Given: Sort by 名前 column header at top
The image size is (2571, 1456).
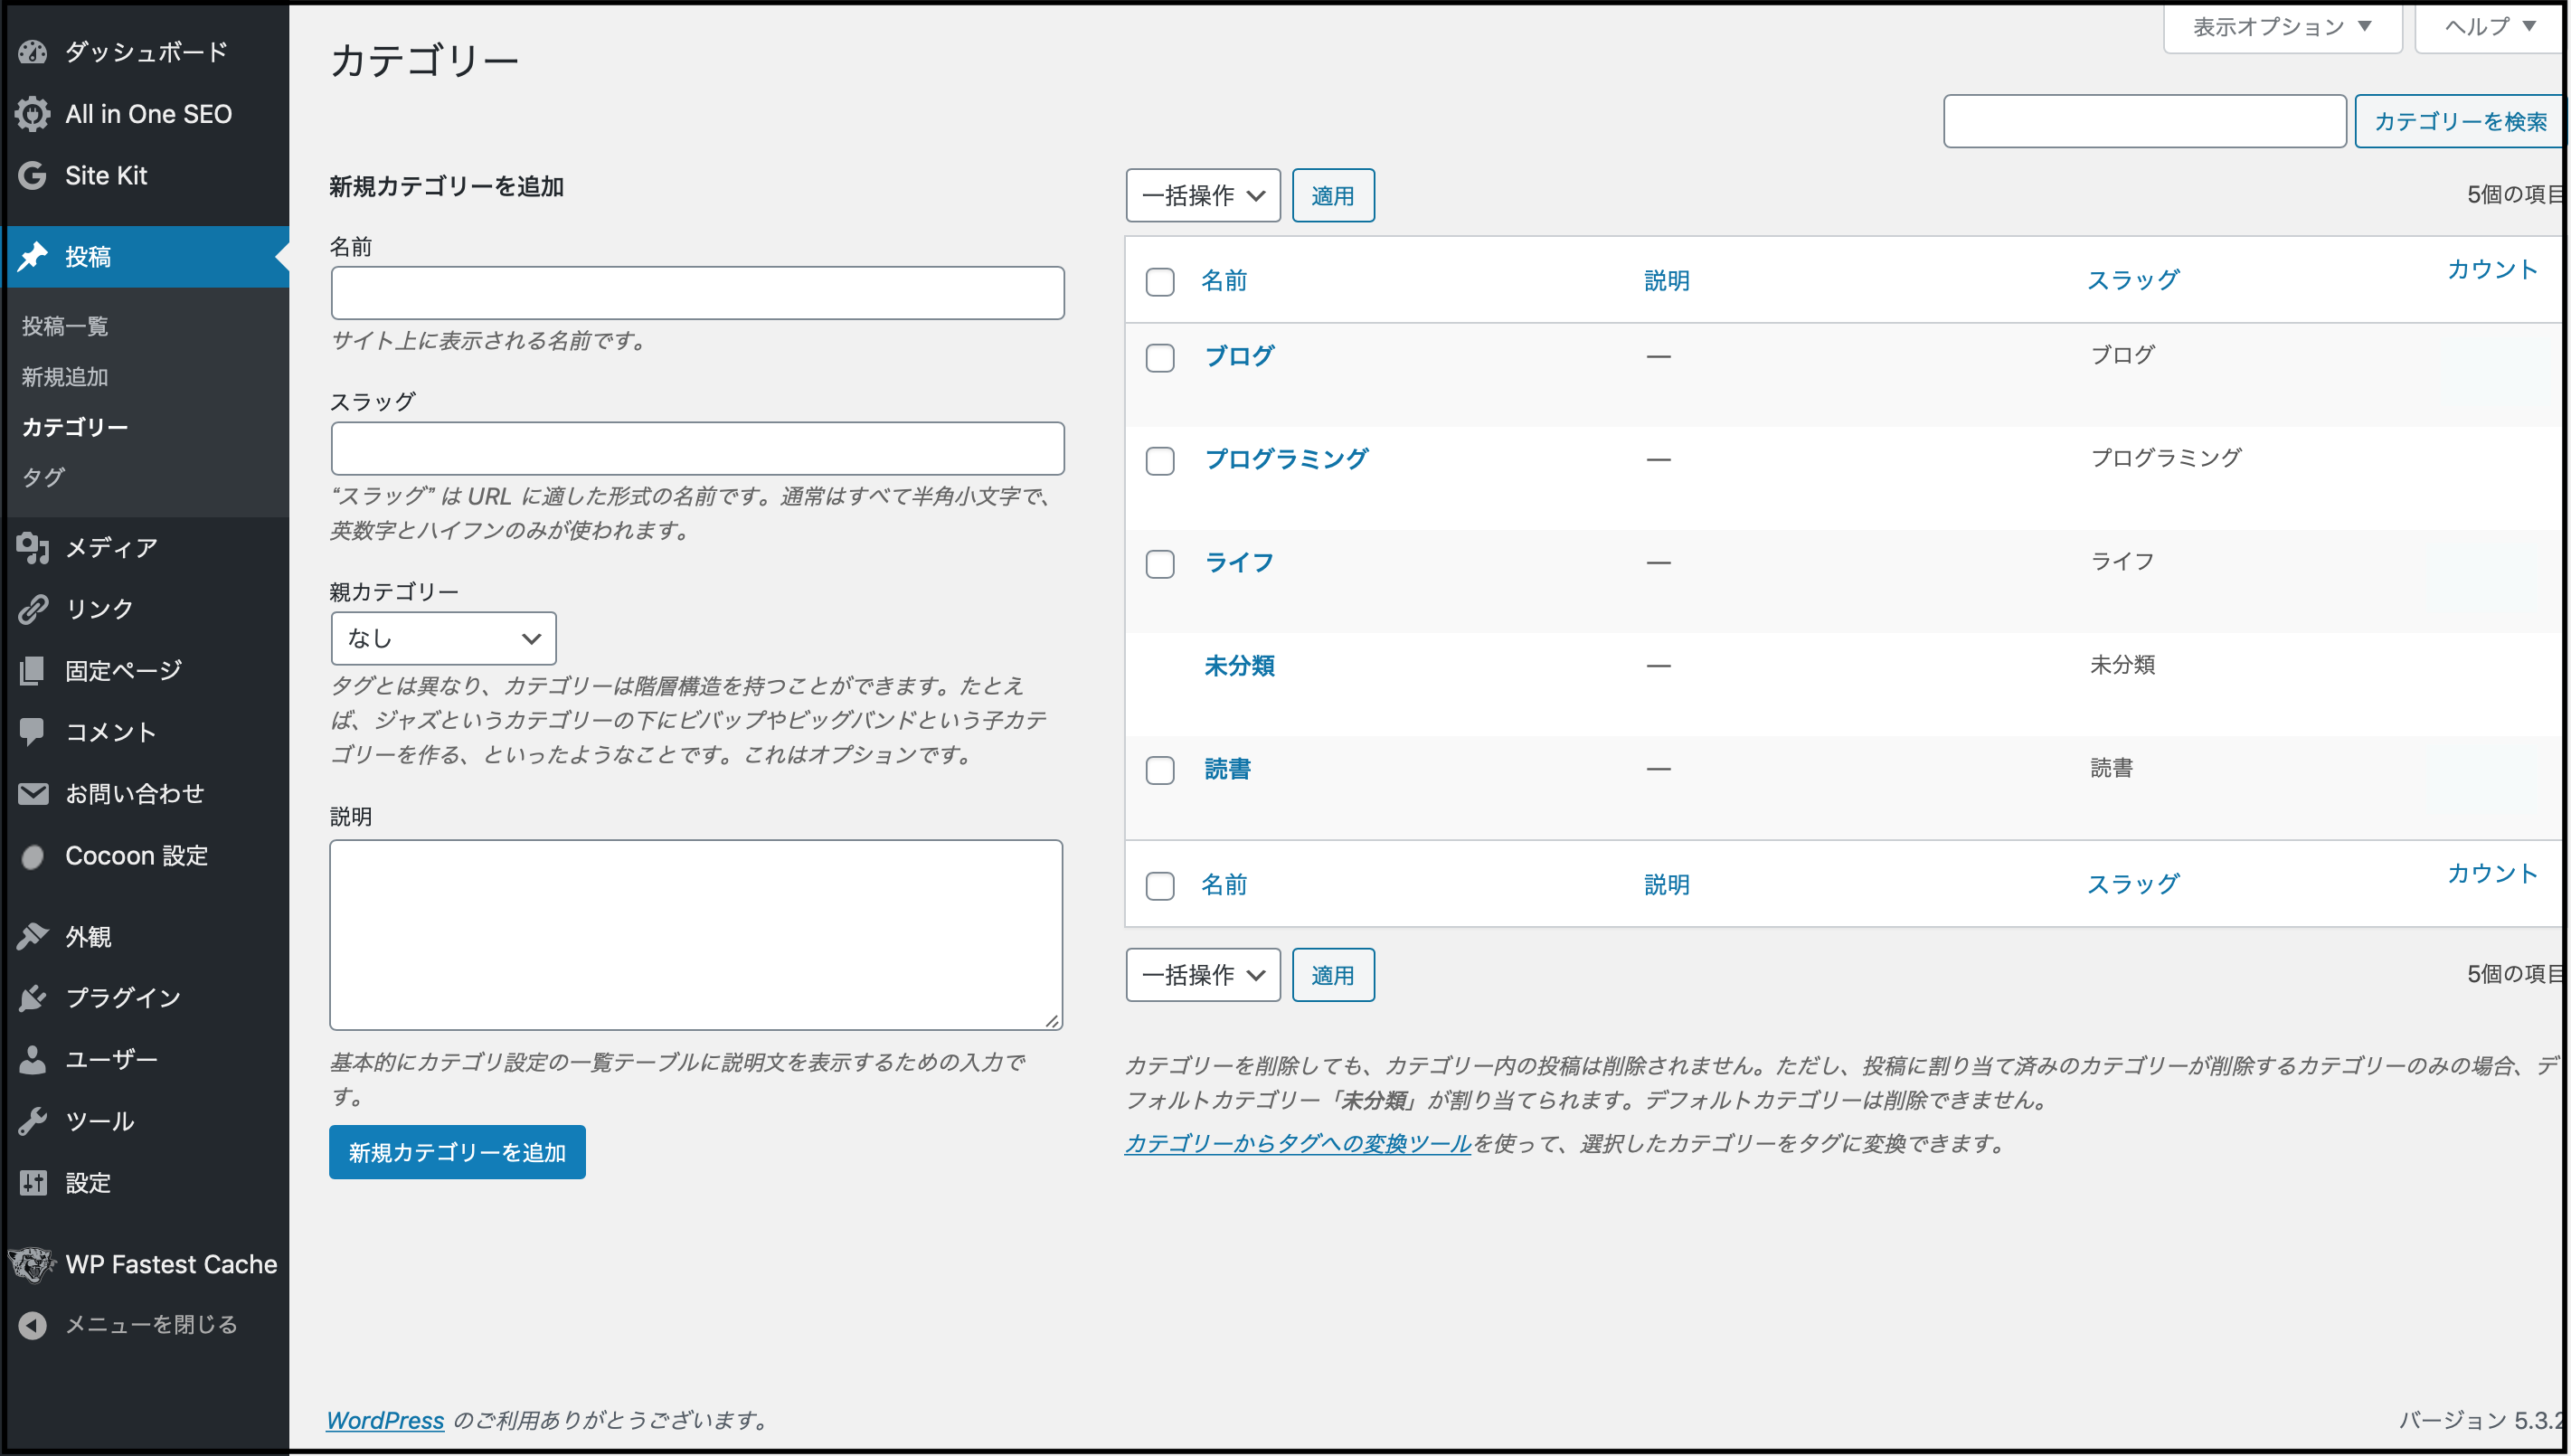Looking at the screenshot, I should [1224, 281].
